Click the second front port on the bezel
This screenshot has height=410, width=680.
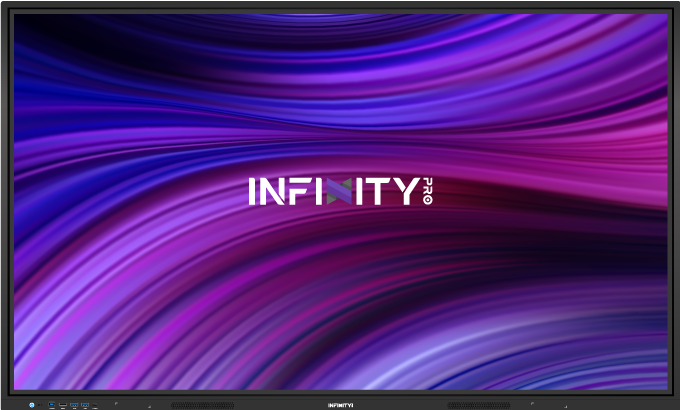click(x=63, y=405)
